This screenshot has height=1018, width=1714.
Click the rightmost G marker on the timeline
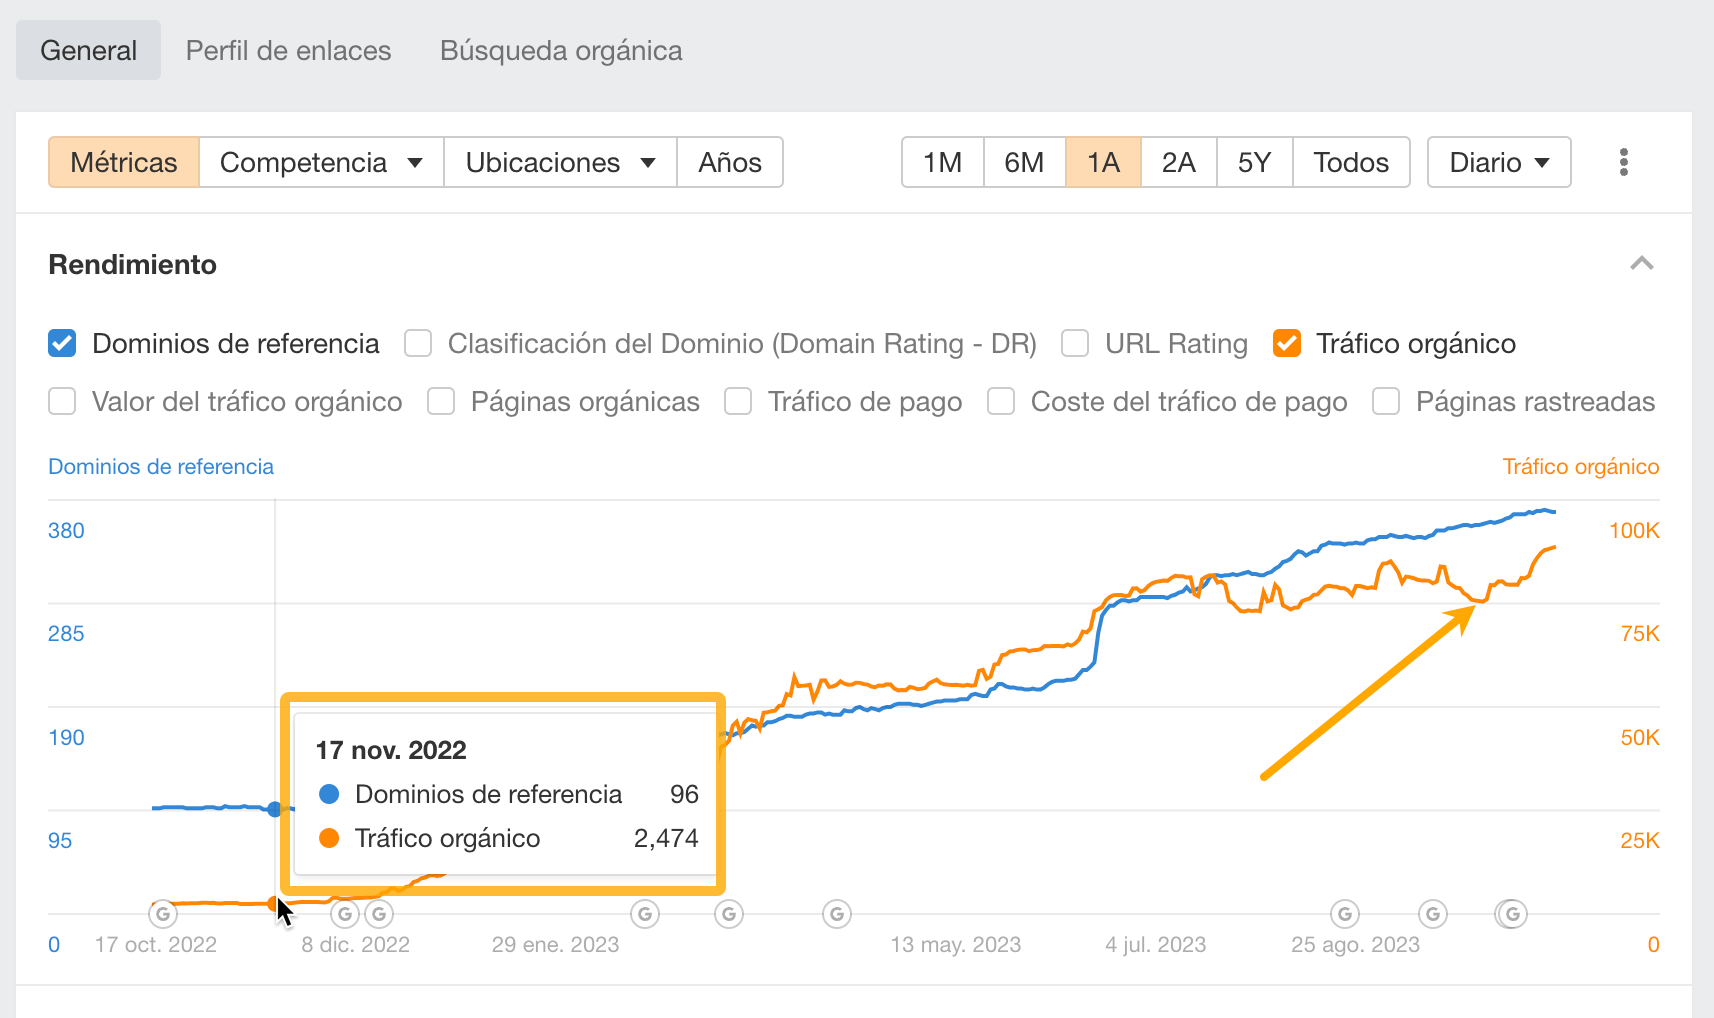coord(1511,913)
